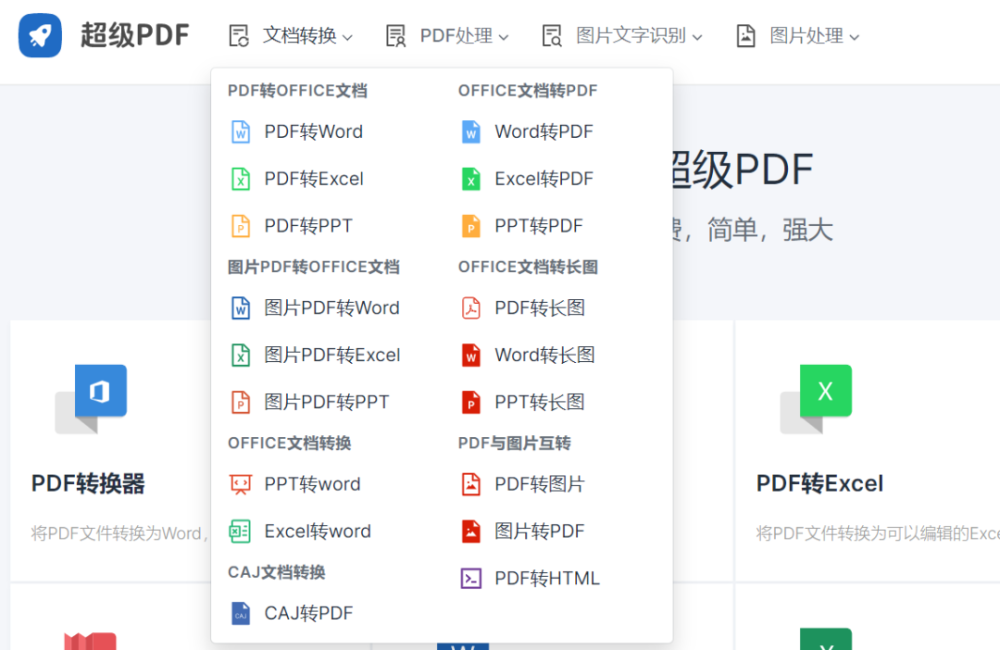Choose the PPT转PDF menu entry
Screen dimensions: 1000x650
click(539, 226)
